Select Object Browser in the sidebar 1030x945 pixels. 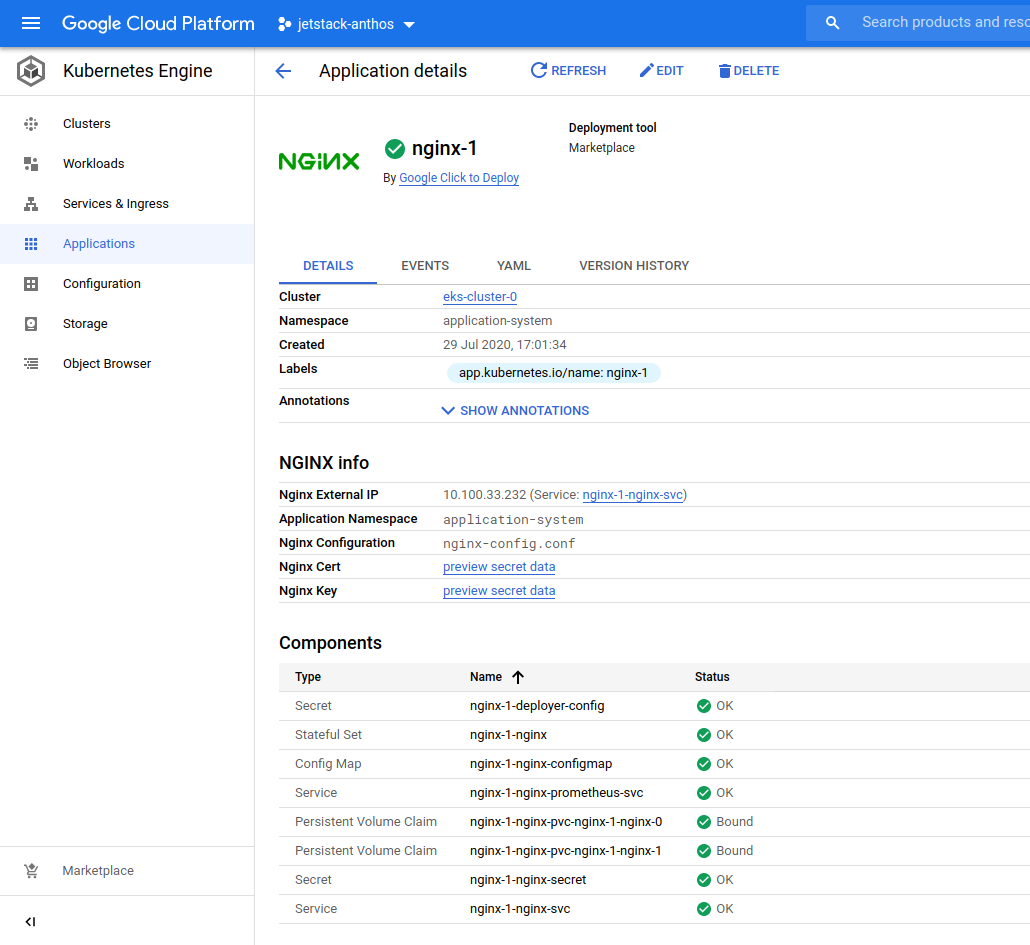click(104, 363)
